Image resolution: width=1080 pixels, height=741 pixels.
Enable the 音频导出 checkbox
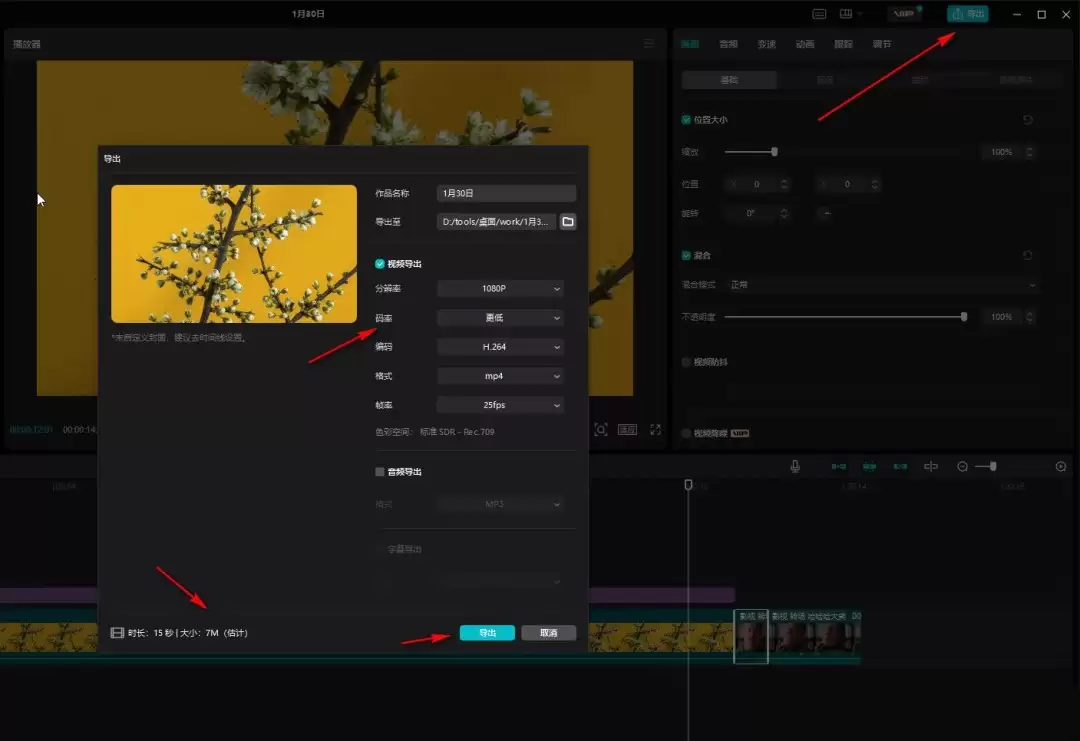380,471
